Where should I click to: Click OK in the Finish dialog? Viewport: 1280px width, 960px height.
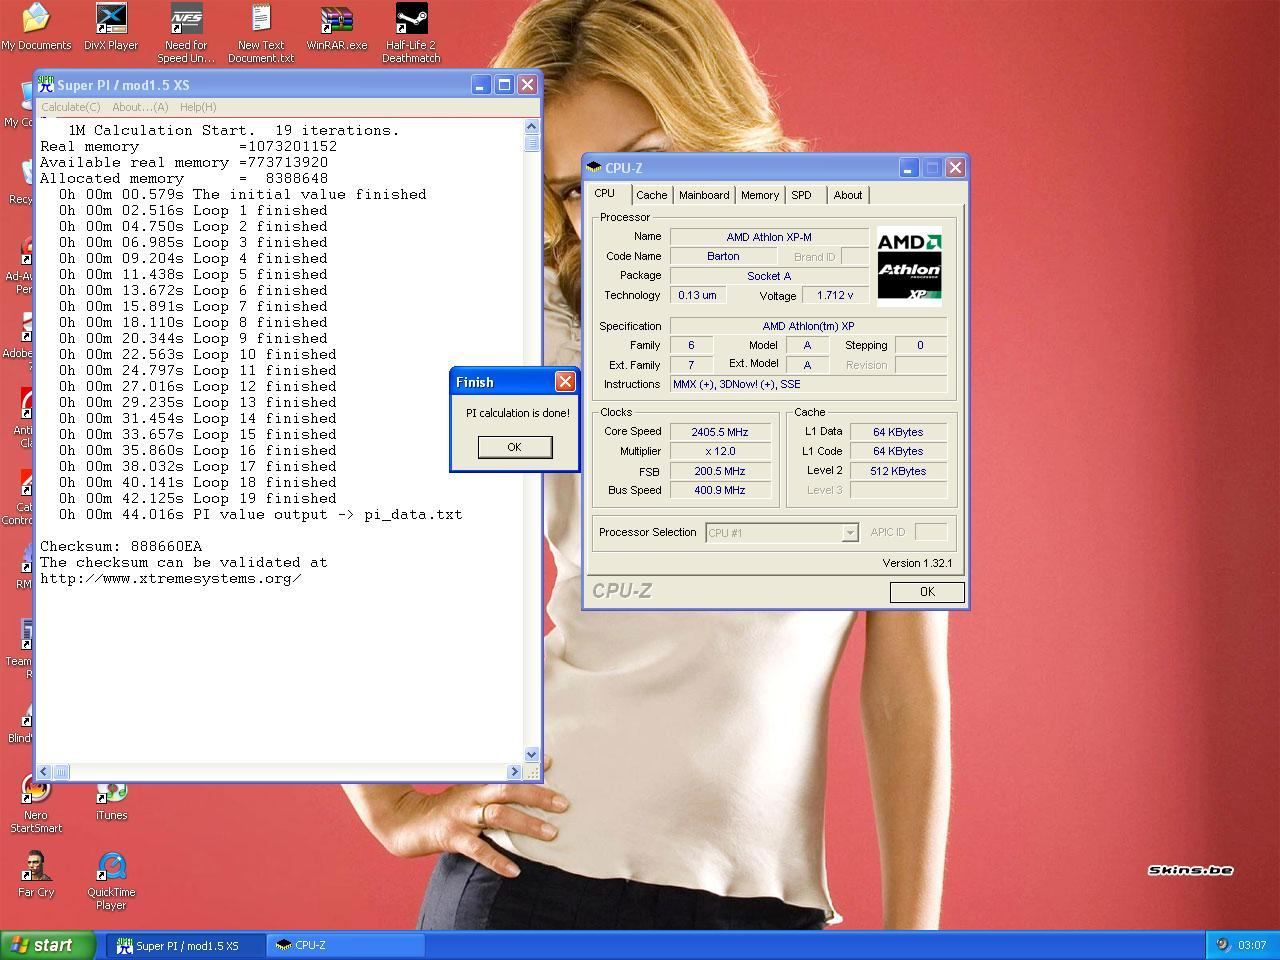coord(514,447)
